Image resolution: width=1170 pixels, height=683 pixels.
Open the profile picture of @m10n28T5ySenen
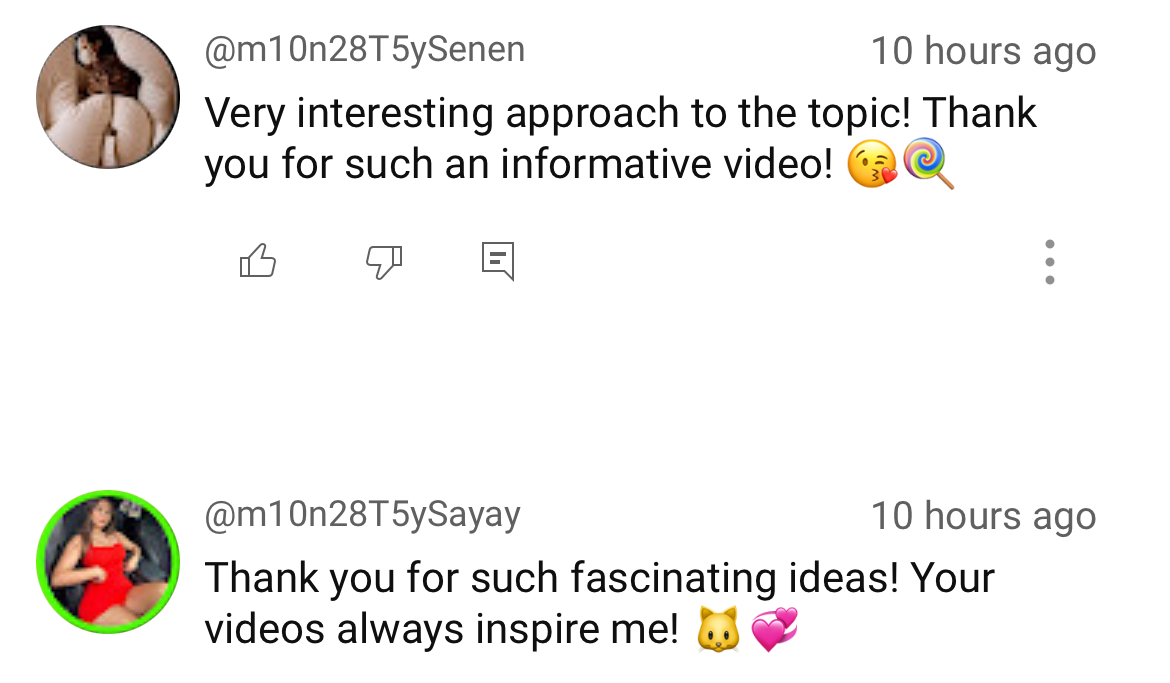pyautogui.click(x=108, y=97)
